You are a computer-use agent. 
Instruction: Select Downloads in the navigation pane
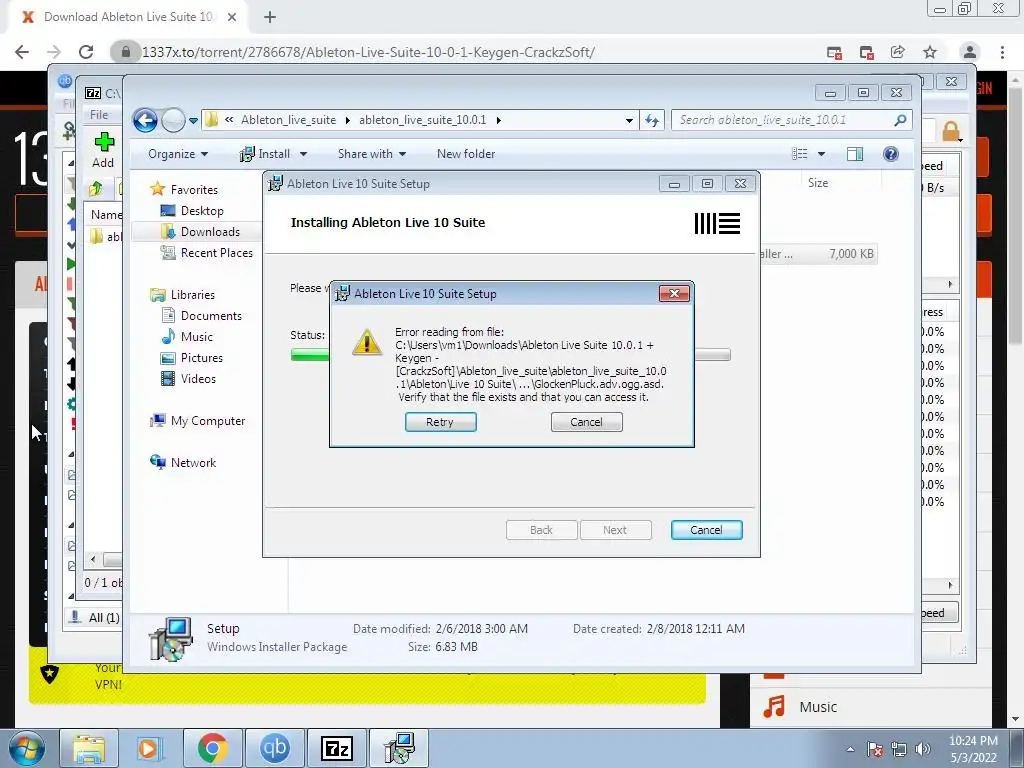pyautogui.click(x=200, y=232)
